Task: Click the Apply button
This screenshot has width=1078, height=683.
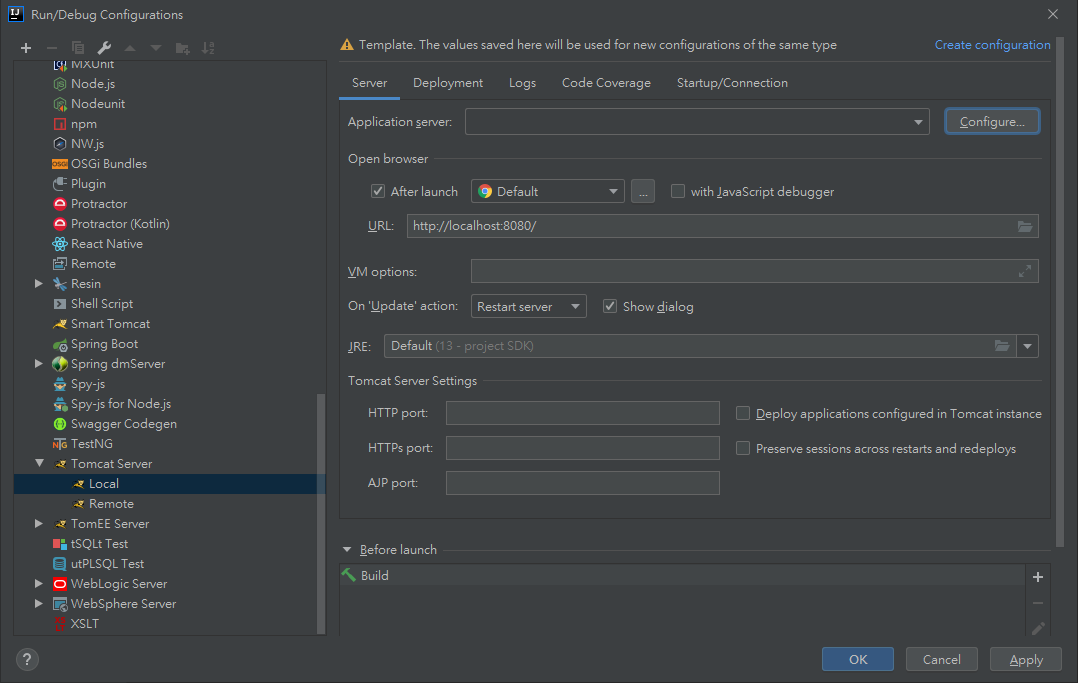Action: [x=1026, y=659]
